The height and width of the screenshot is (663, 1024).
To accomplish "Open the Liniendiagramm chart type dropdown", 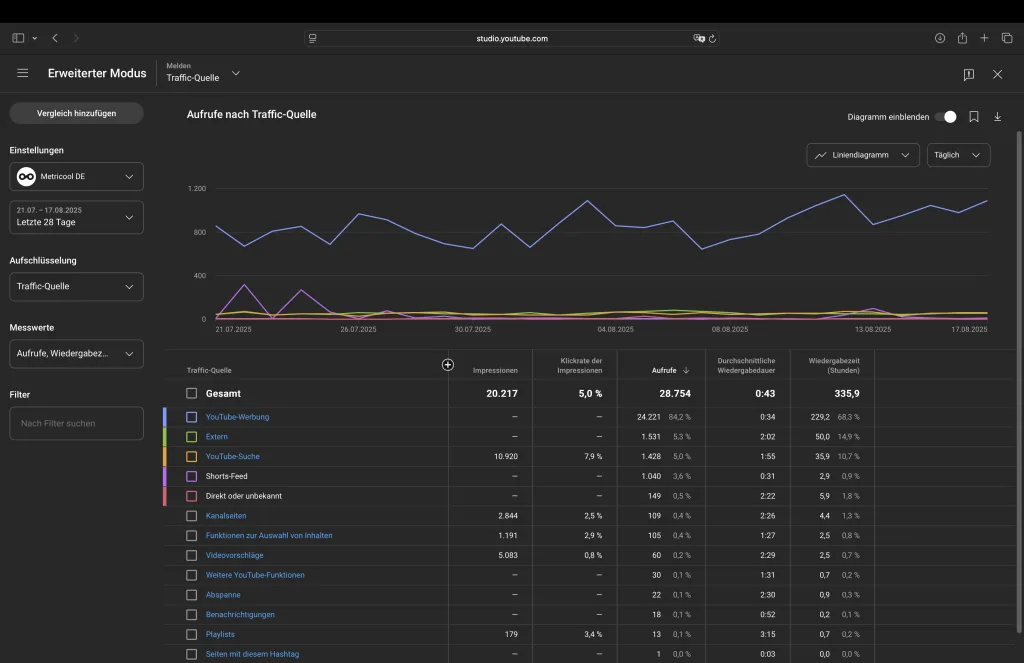I will [862, 155].
